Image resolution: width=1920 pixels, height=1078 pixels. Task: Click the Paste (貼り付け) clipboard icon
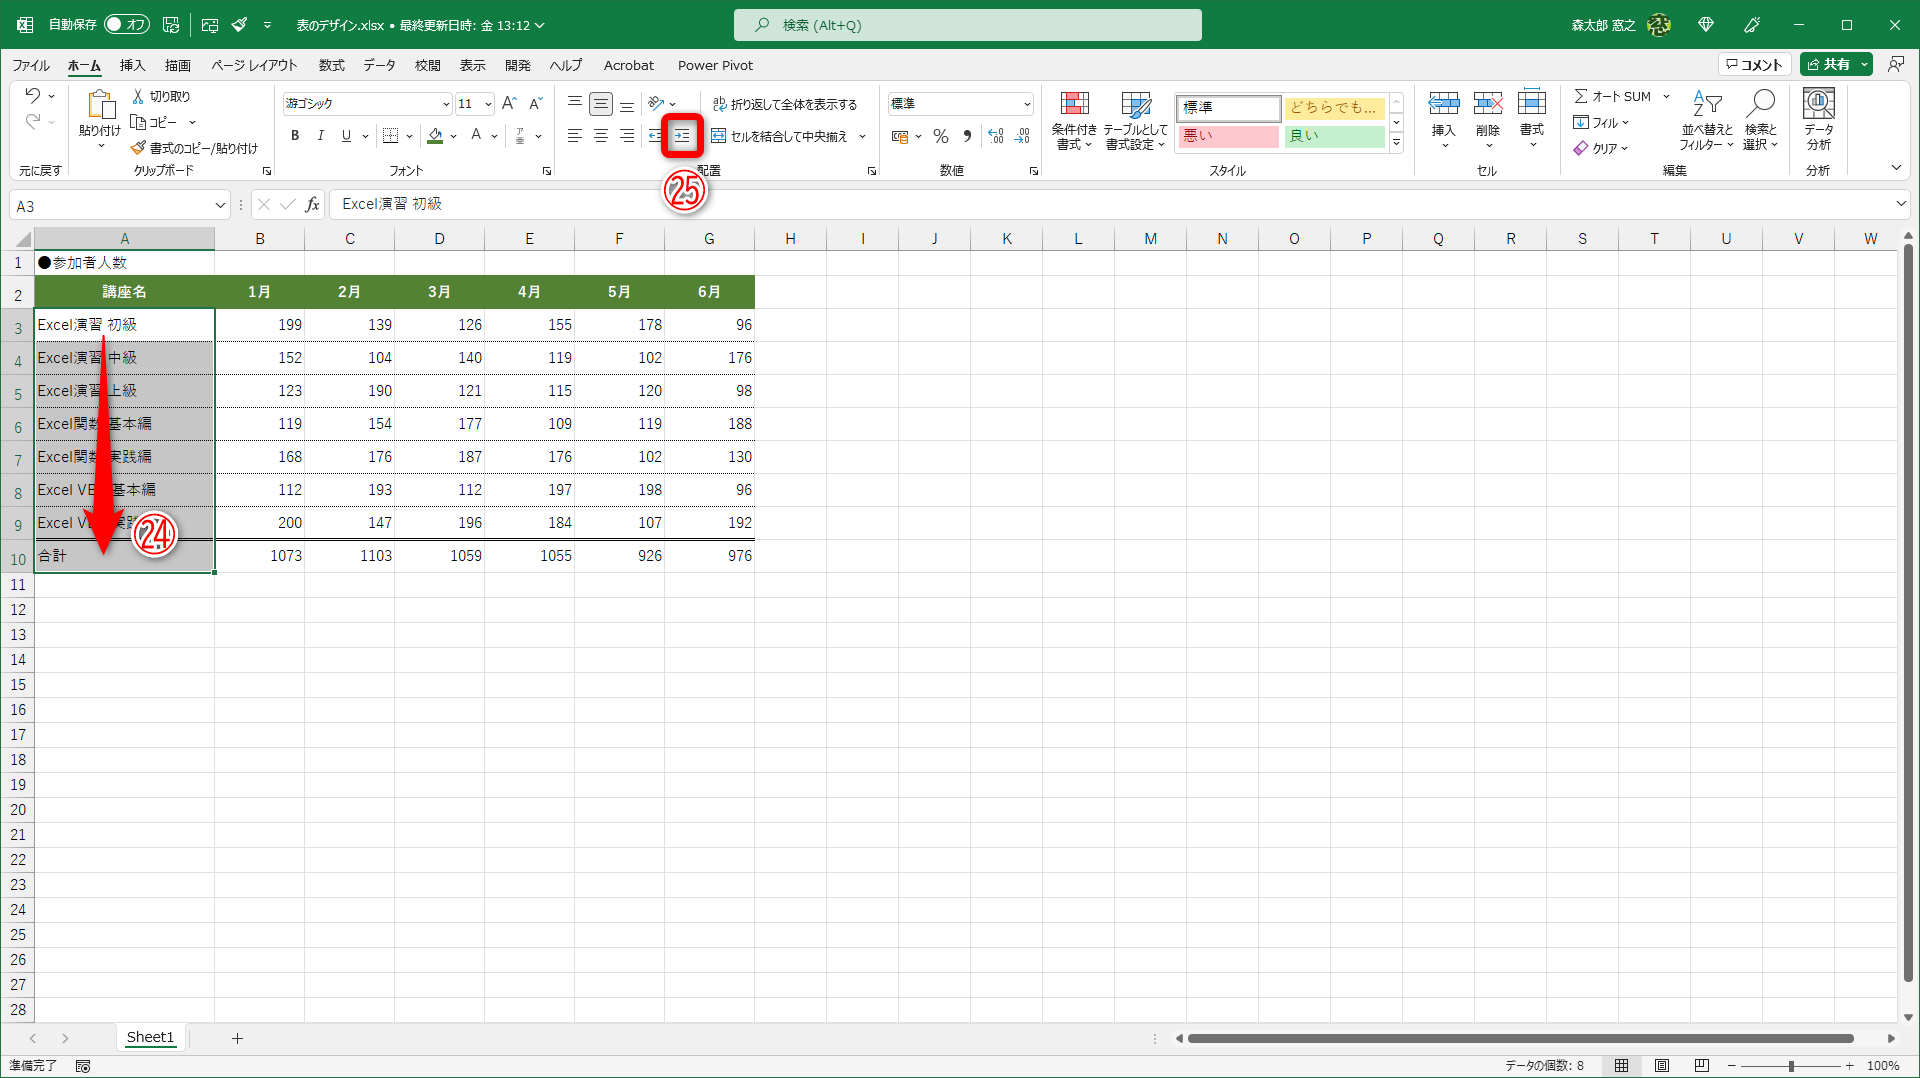point(100,105)
